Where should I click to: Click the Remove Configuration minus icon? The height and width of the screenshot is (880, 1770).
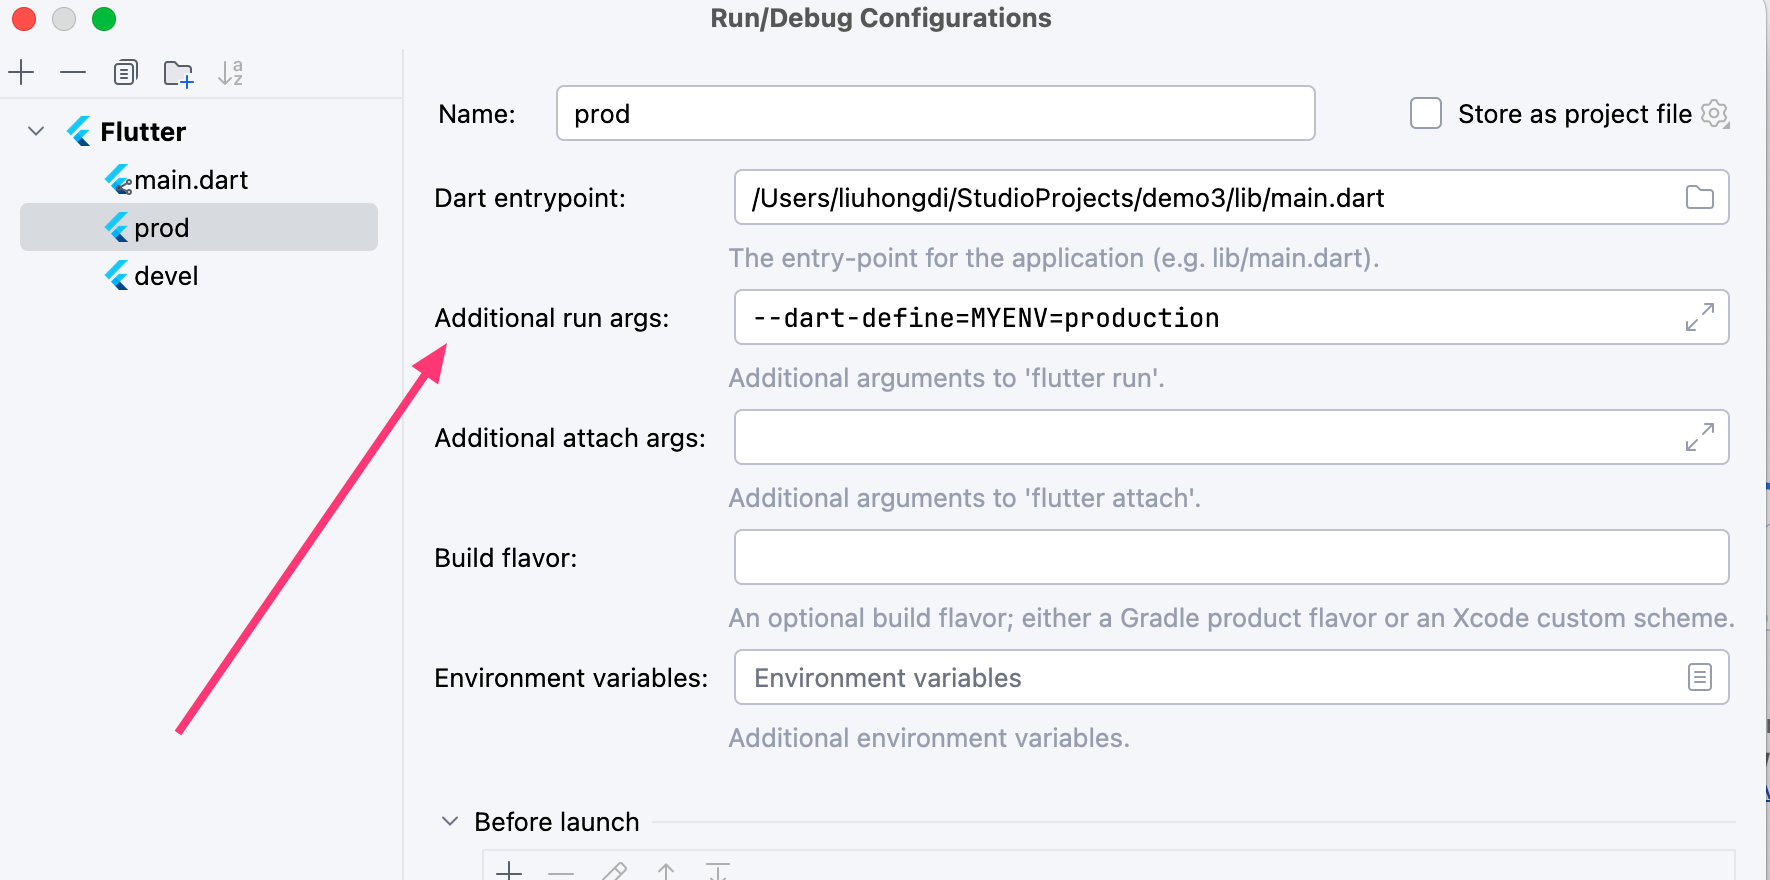tap(73, 73)
